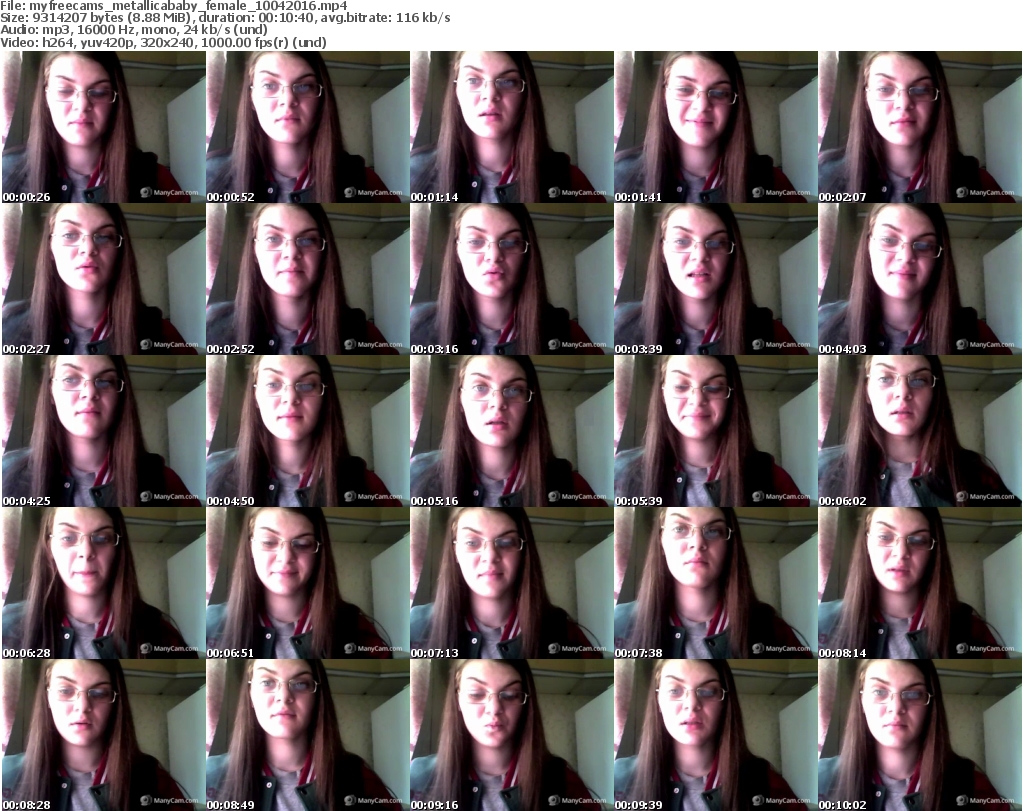Select the frame at 00:07:13
The image size is (1024, 811).
pyautogui.click(x=512, y=583)
